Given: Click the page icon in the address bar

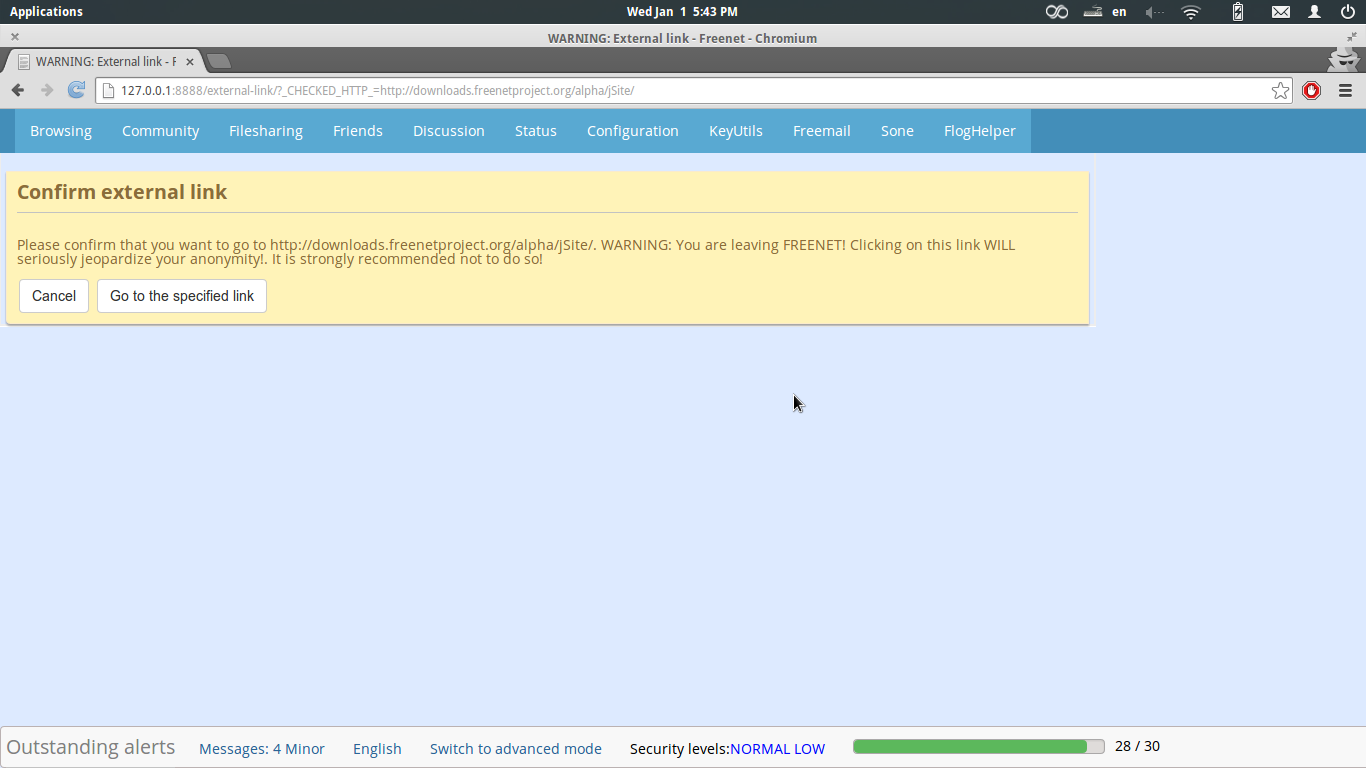Looking at the screenshot, I should [108, 91].
